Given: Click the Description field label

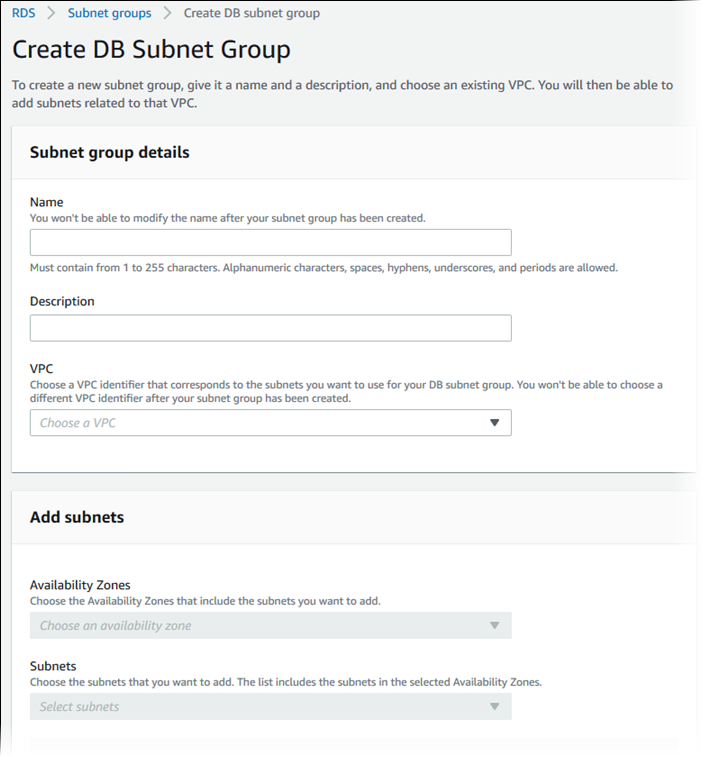Looking at the screenshot, I should click(62, 301).
